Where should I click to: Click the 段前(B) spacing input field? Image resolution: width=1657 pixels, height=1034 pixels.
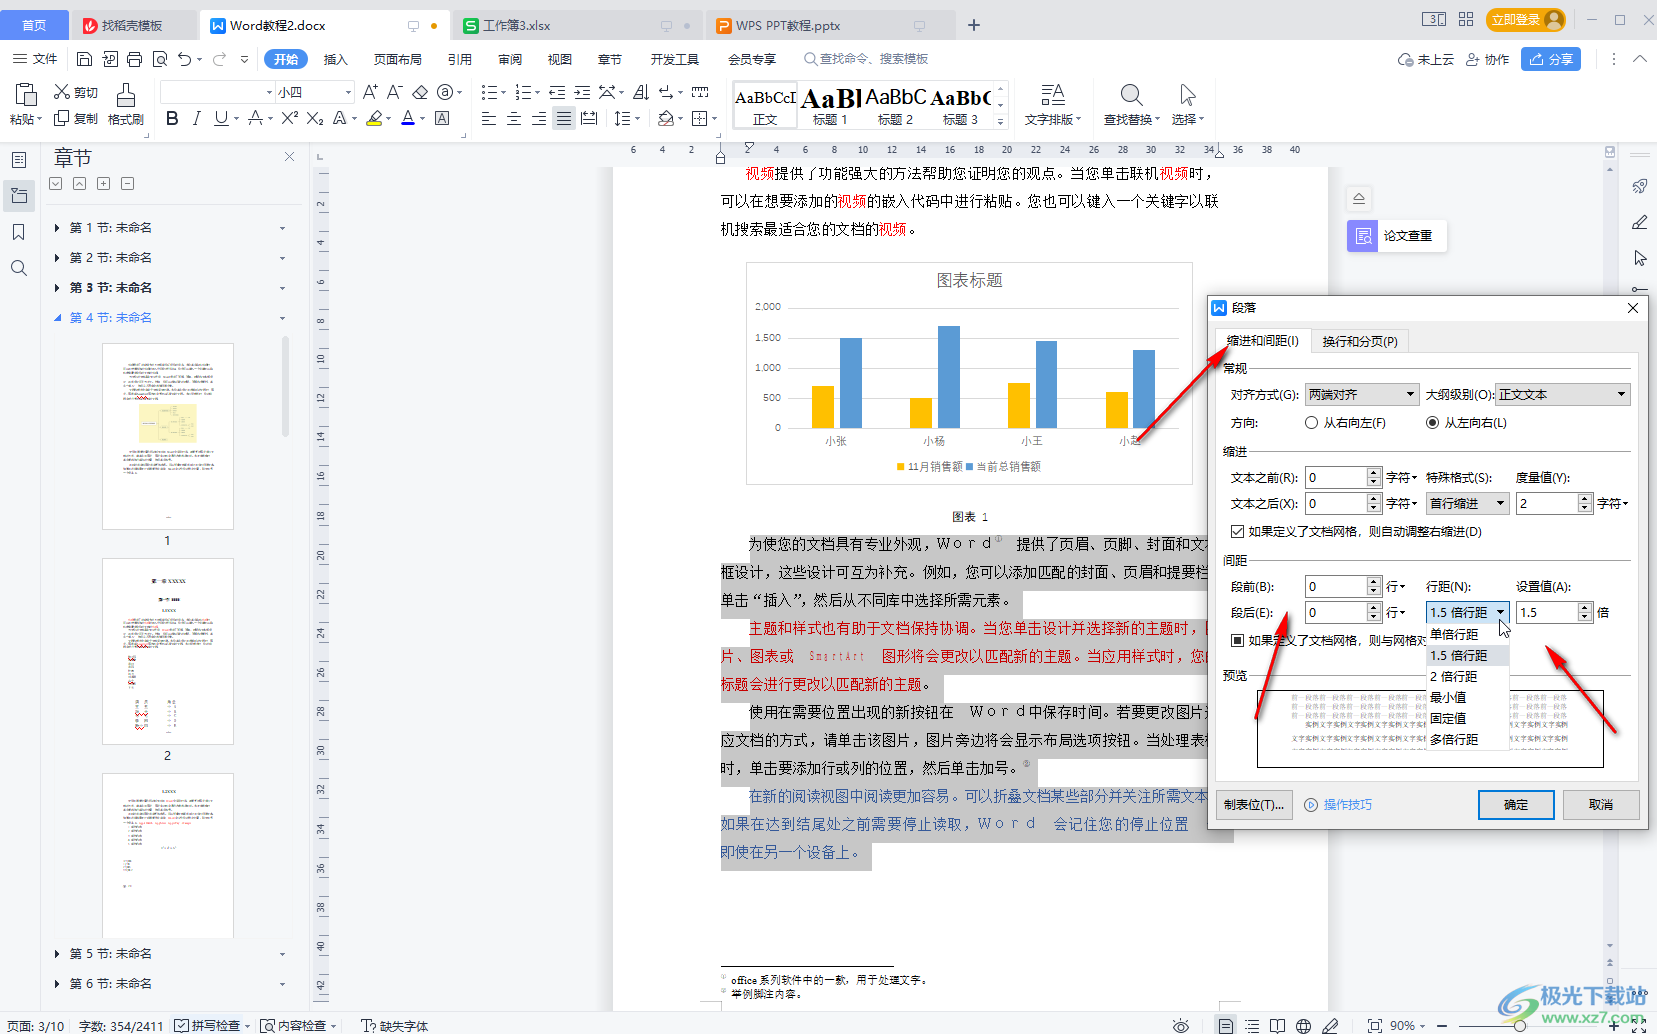[1336, 587]
